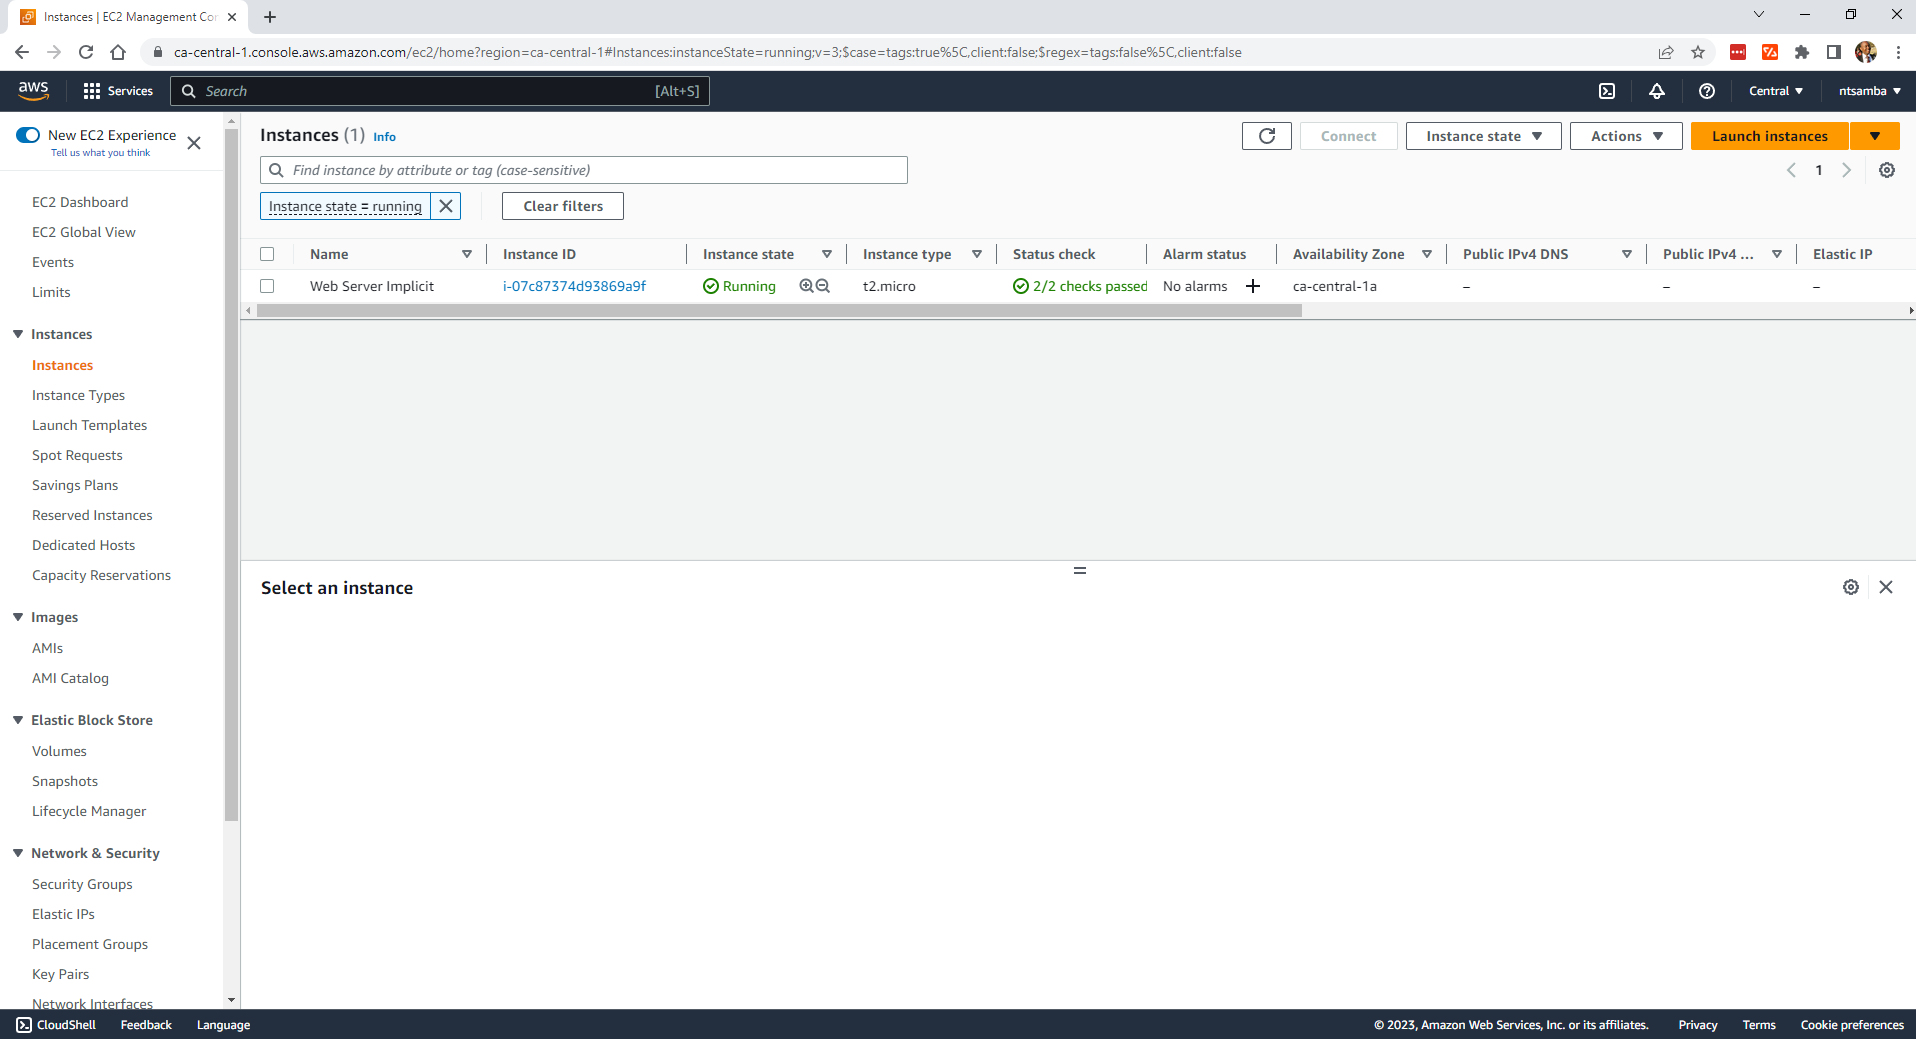The width and height of the screenshot is (1916, 1039).
Task: Check the Web Server Implicit row checkbox
Action: pos(267,286)
